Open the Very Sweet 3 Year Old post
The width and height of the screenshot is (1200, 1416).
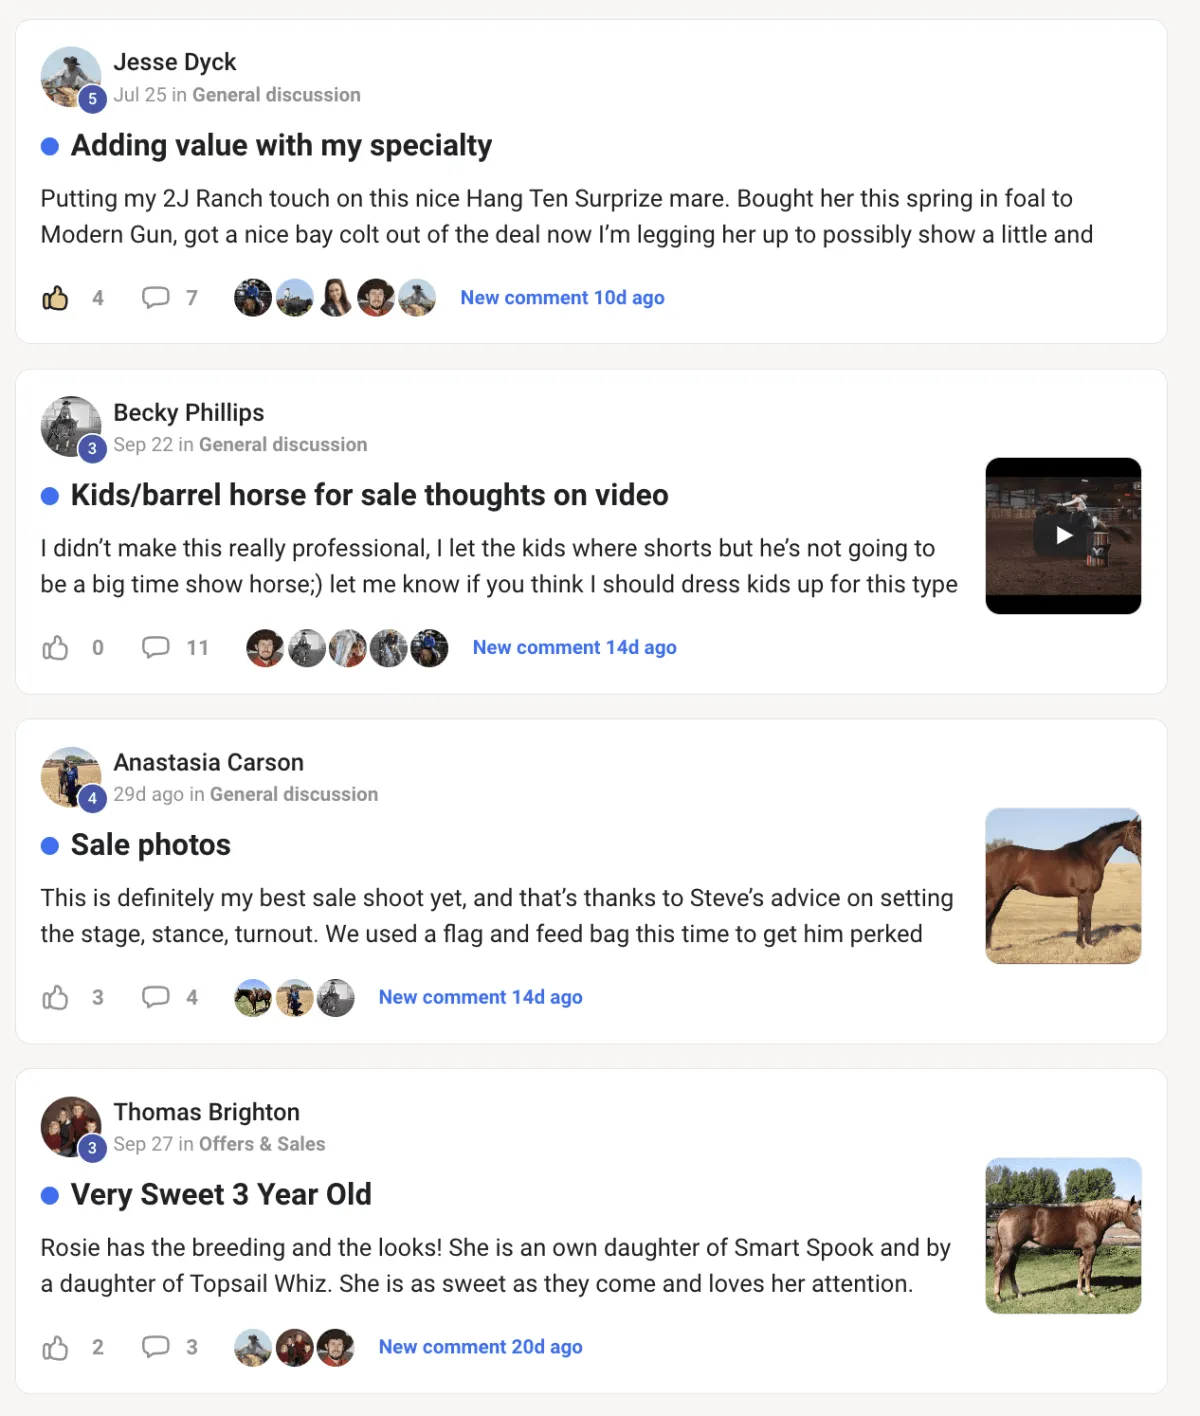click(220, 1194)
